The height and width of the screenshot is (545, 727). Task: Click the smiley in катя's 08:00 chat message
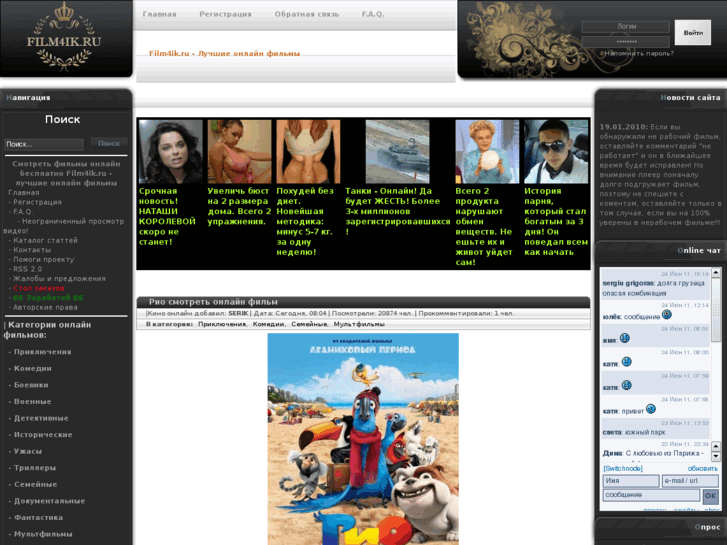[626, 361]
